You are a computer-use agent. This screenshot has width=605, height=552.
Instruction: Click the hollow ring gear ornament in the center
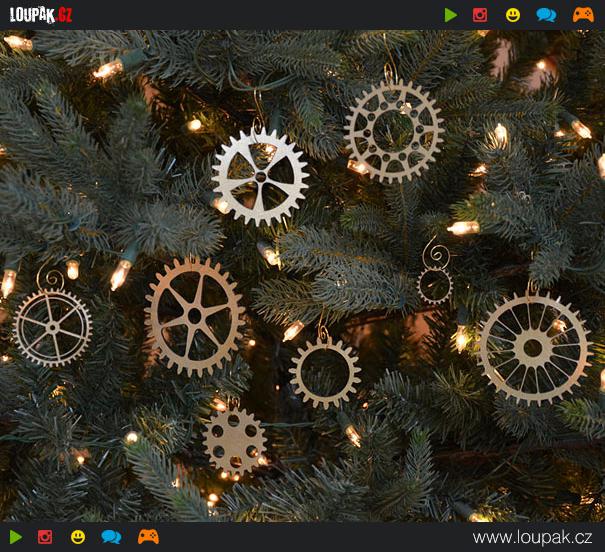[x=325, y=372]
